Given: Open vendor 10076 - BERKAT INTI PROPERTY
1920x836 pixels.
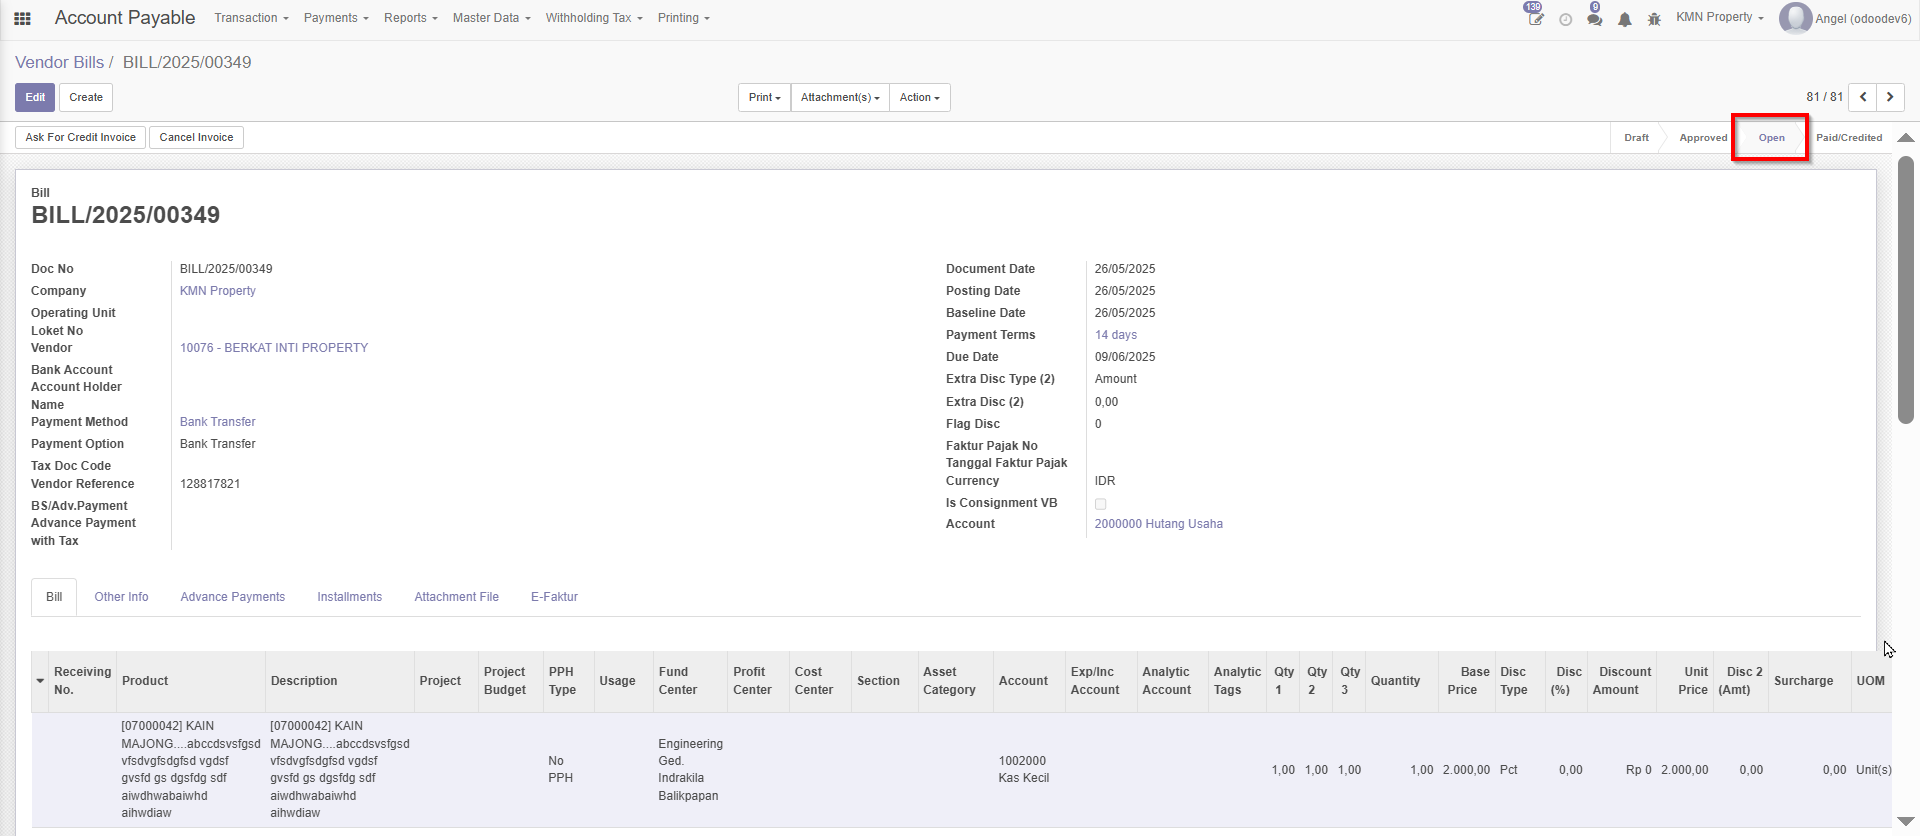Looking at the screenshot, I should coord(274,348).
